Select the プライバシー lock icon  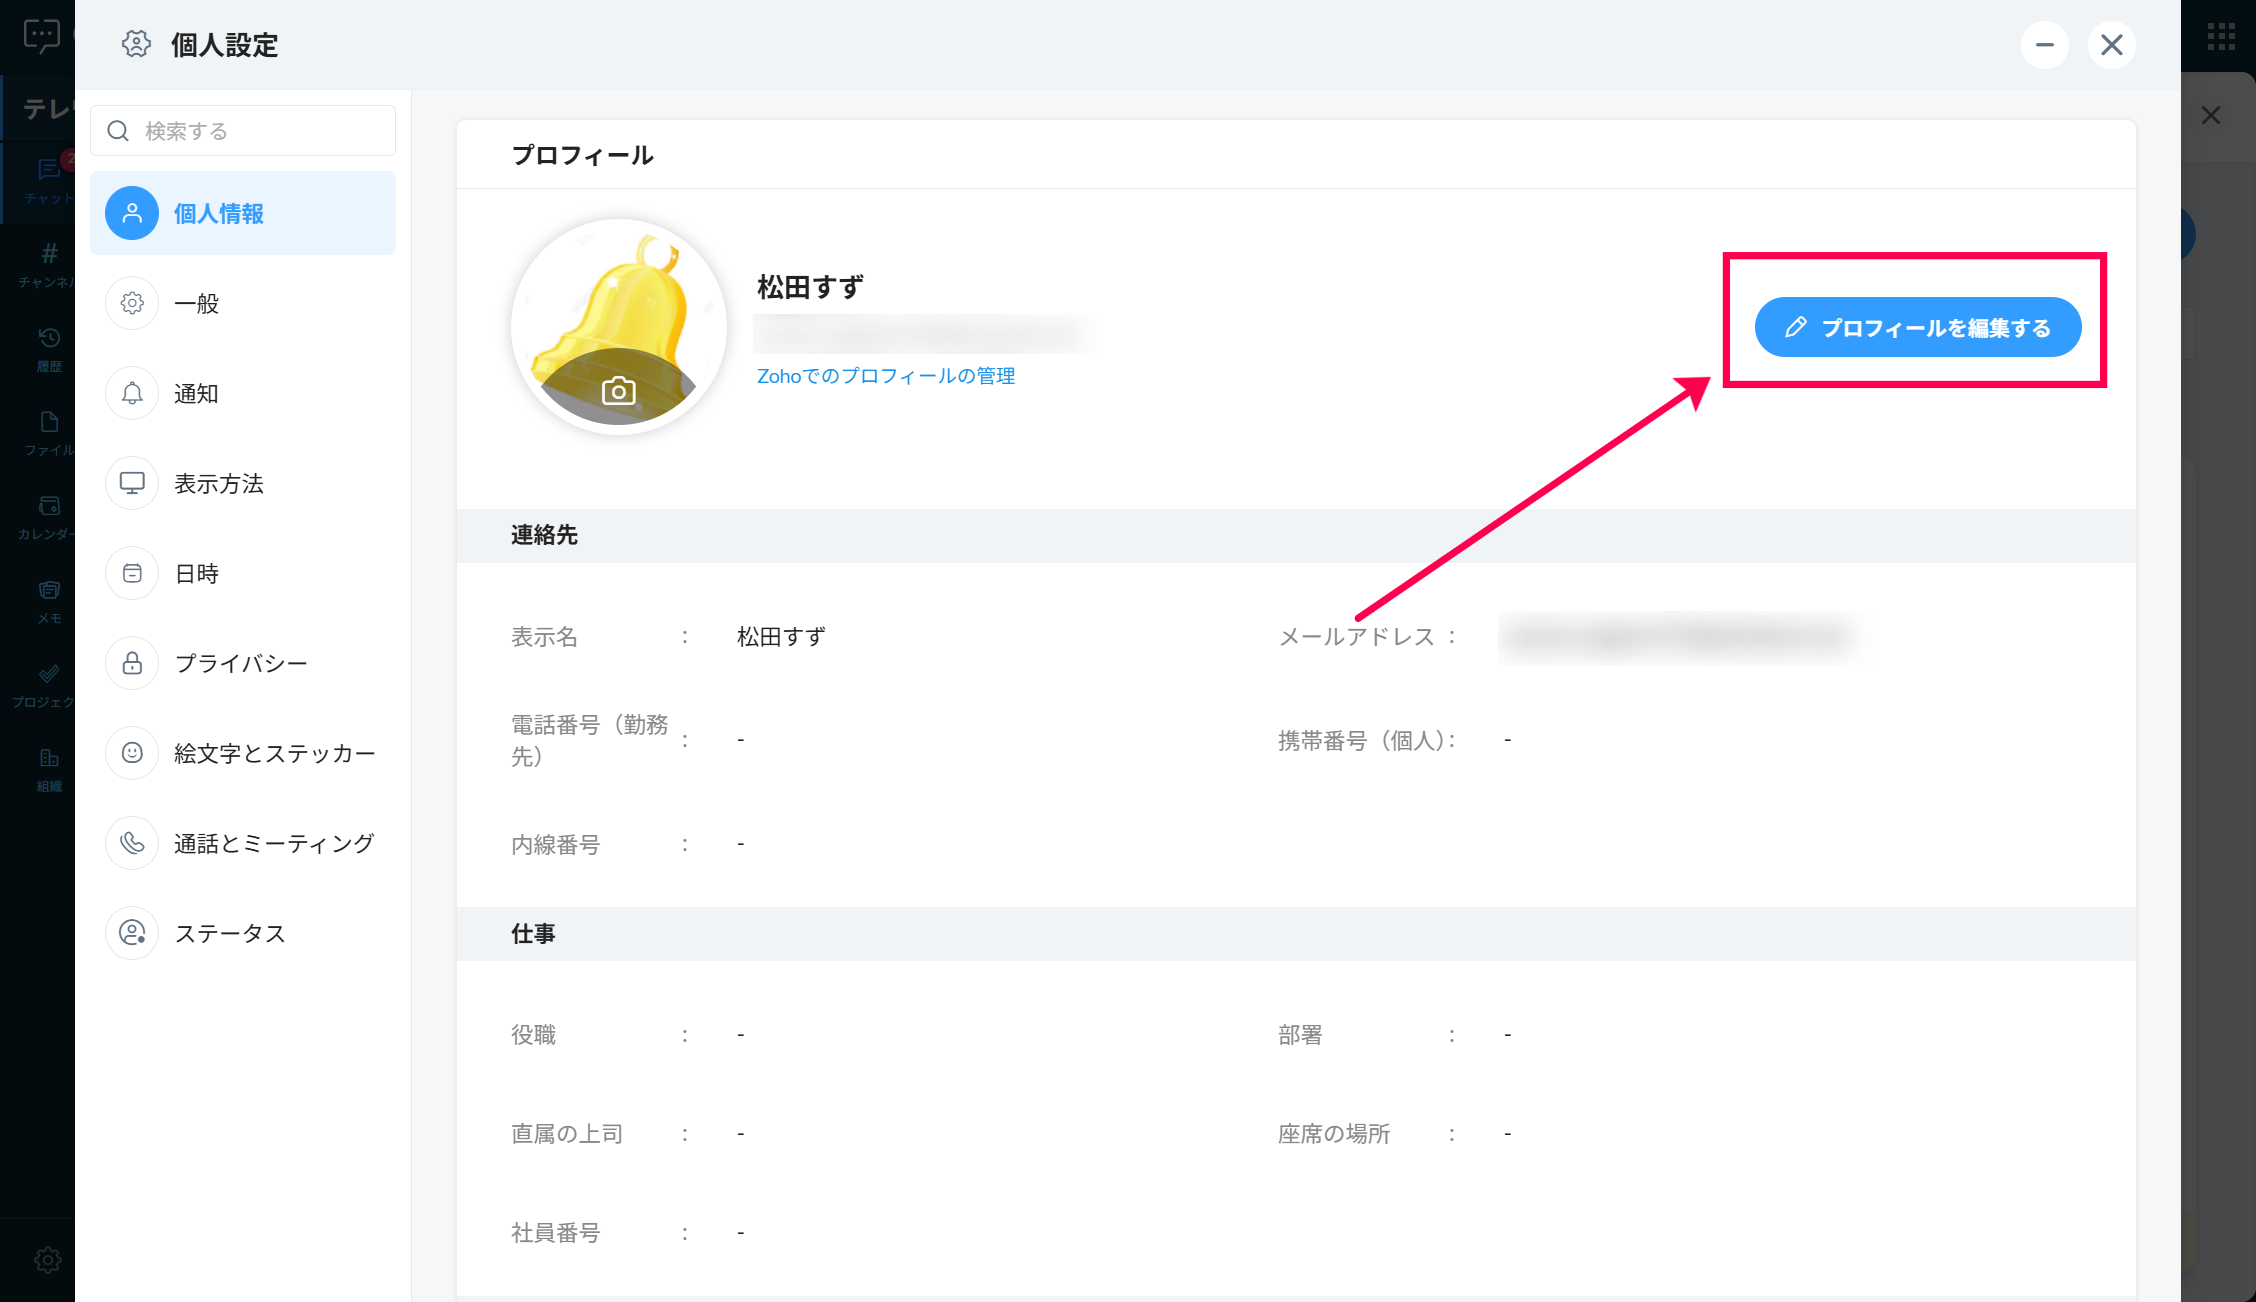pos(132,663)
